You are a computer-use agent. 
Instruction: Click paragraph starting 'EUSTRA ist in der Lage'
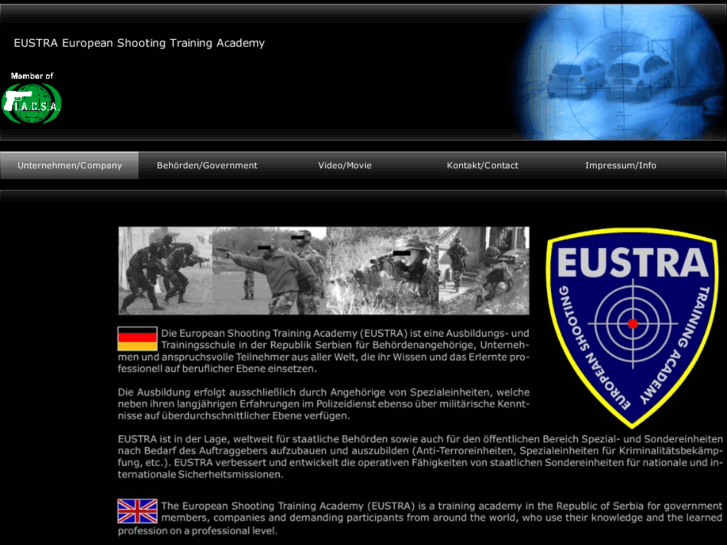click(x=420, y=457)
